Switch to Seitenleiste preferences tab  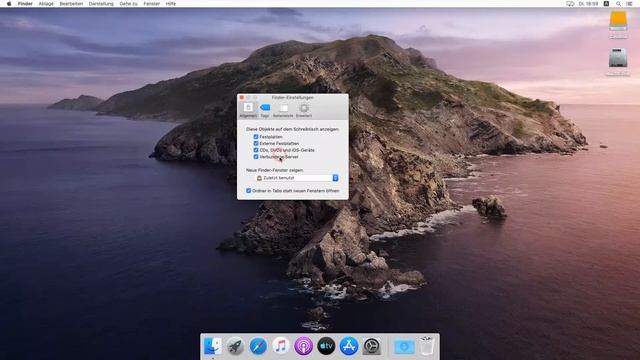[283, 110]
